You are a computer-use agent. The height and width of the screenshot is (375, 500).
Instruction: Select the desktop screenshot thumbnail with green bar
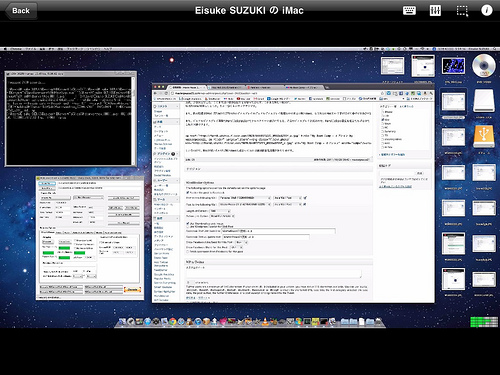click(x=453, y=244)
